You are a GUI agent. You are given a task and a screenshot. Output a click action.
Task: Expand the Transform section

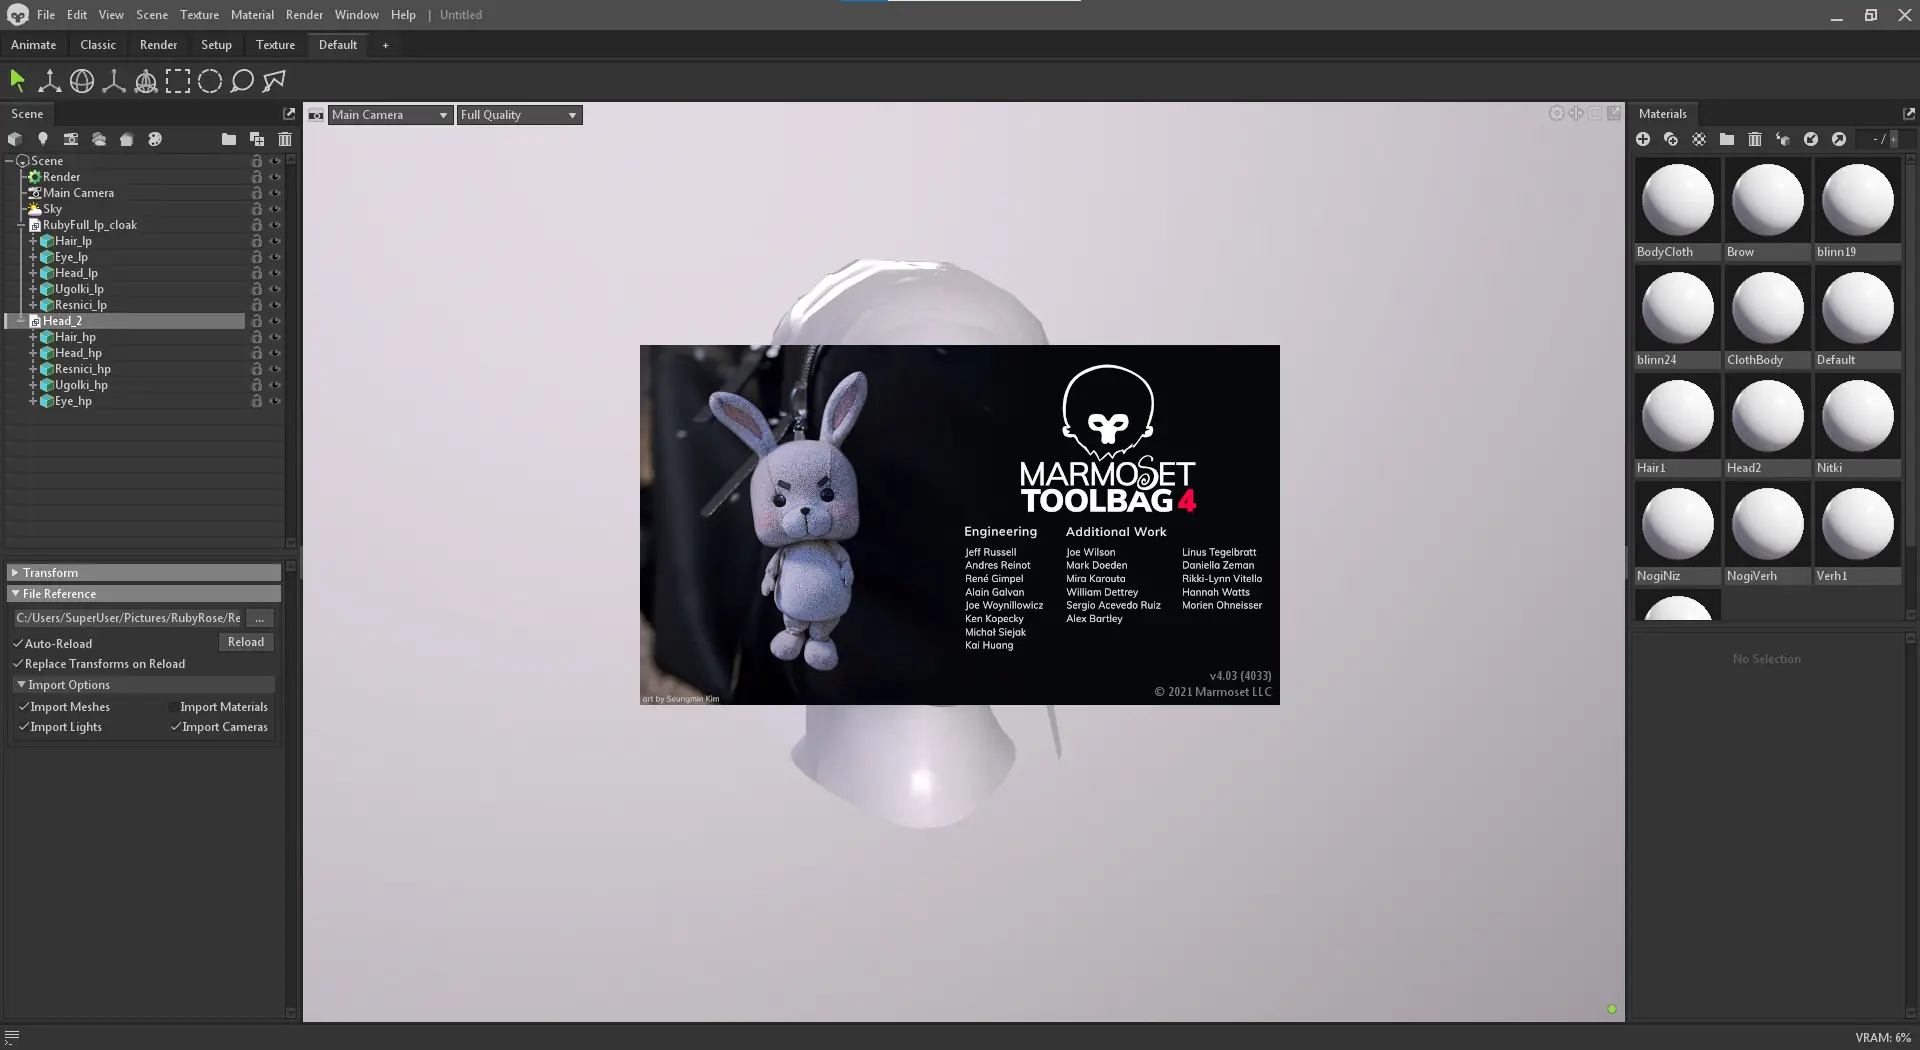click(x=144, y=573)
